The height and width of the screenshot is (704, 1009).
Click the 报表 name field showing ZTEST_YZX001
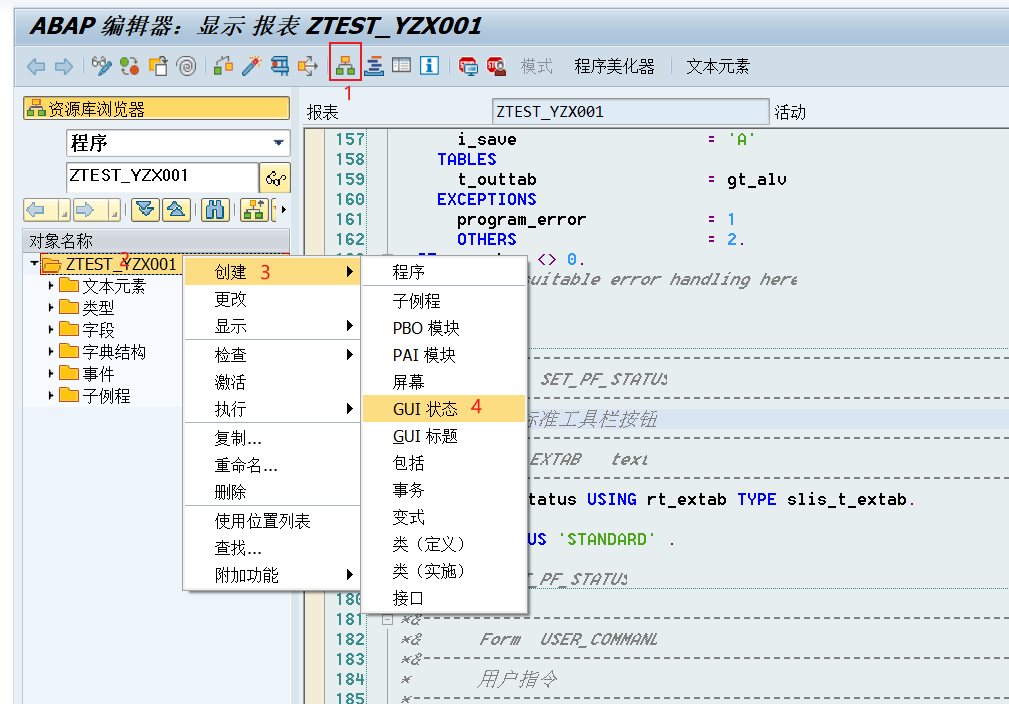pyautogui.click(x=628, y=110)
